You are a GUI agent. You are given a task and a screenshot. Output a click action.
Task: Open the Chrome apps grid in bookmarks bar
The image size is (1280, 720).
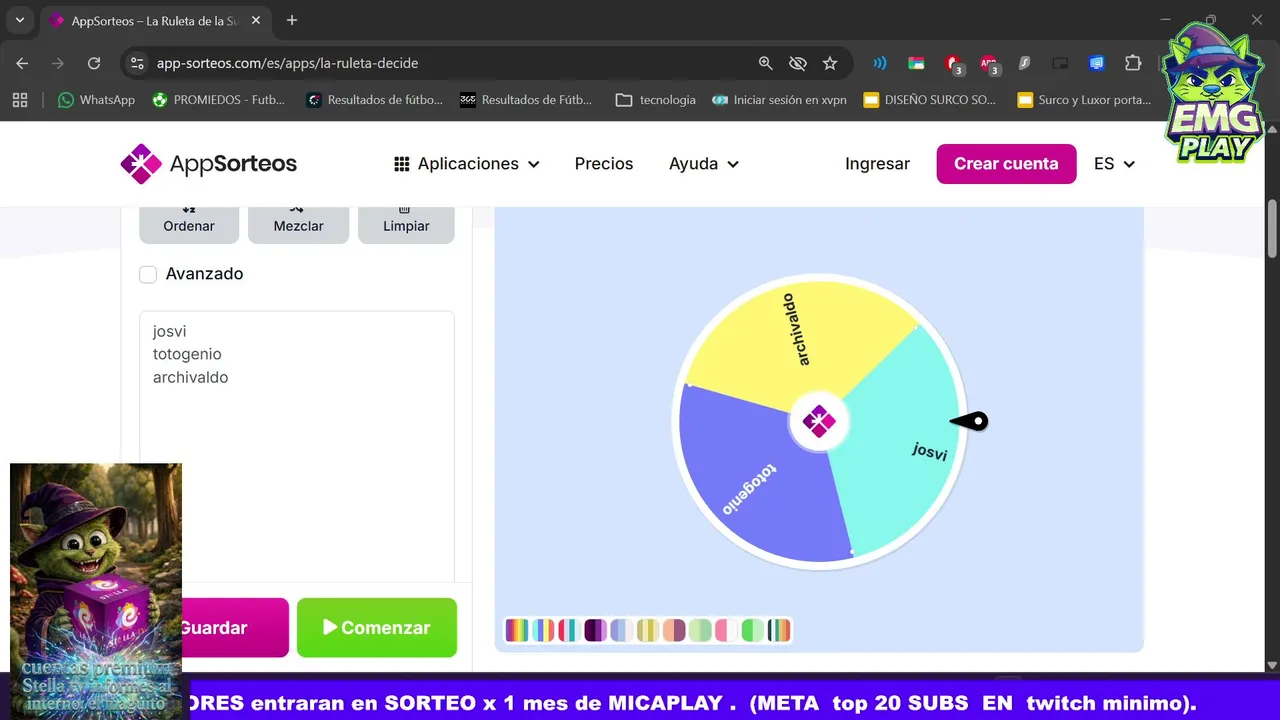tap(19, 100)
